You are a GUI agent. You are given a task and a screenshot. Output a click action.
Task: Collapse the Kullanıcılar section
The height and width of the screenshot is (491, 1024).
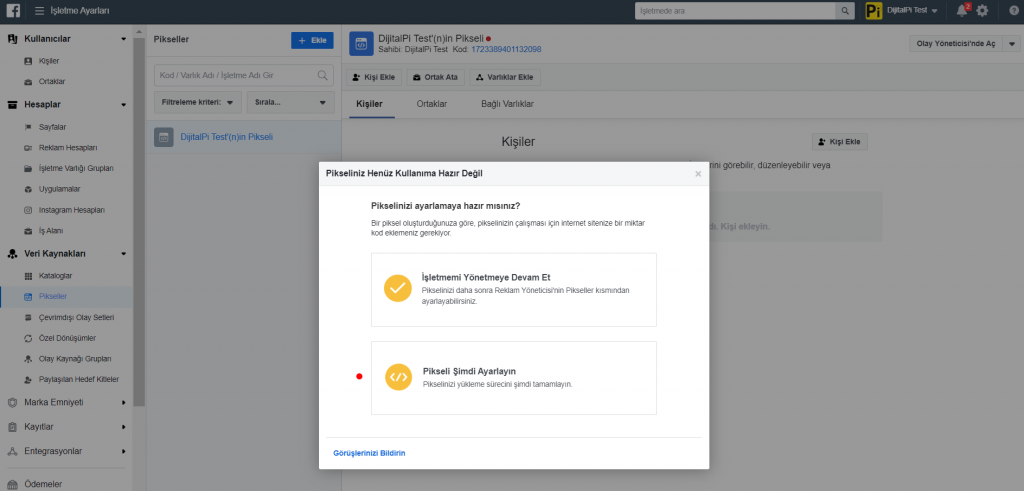123,39
